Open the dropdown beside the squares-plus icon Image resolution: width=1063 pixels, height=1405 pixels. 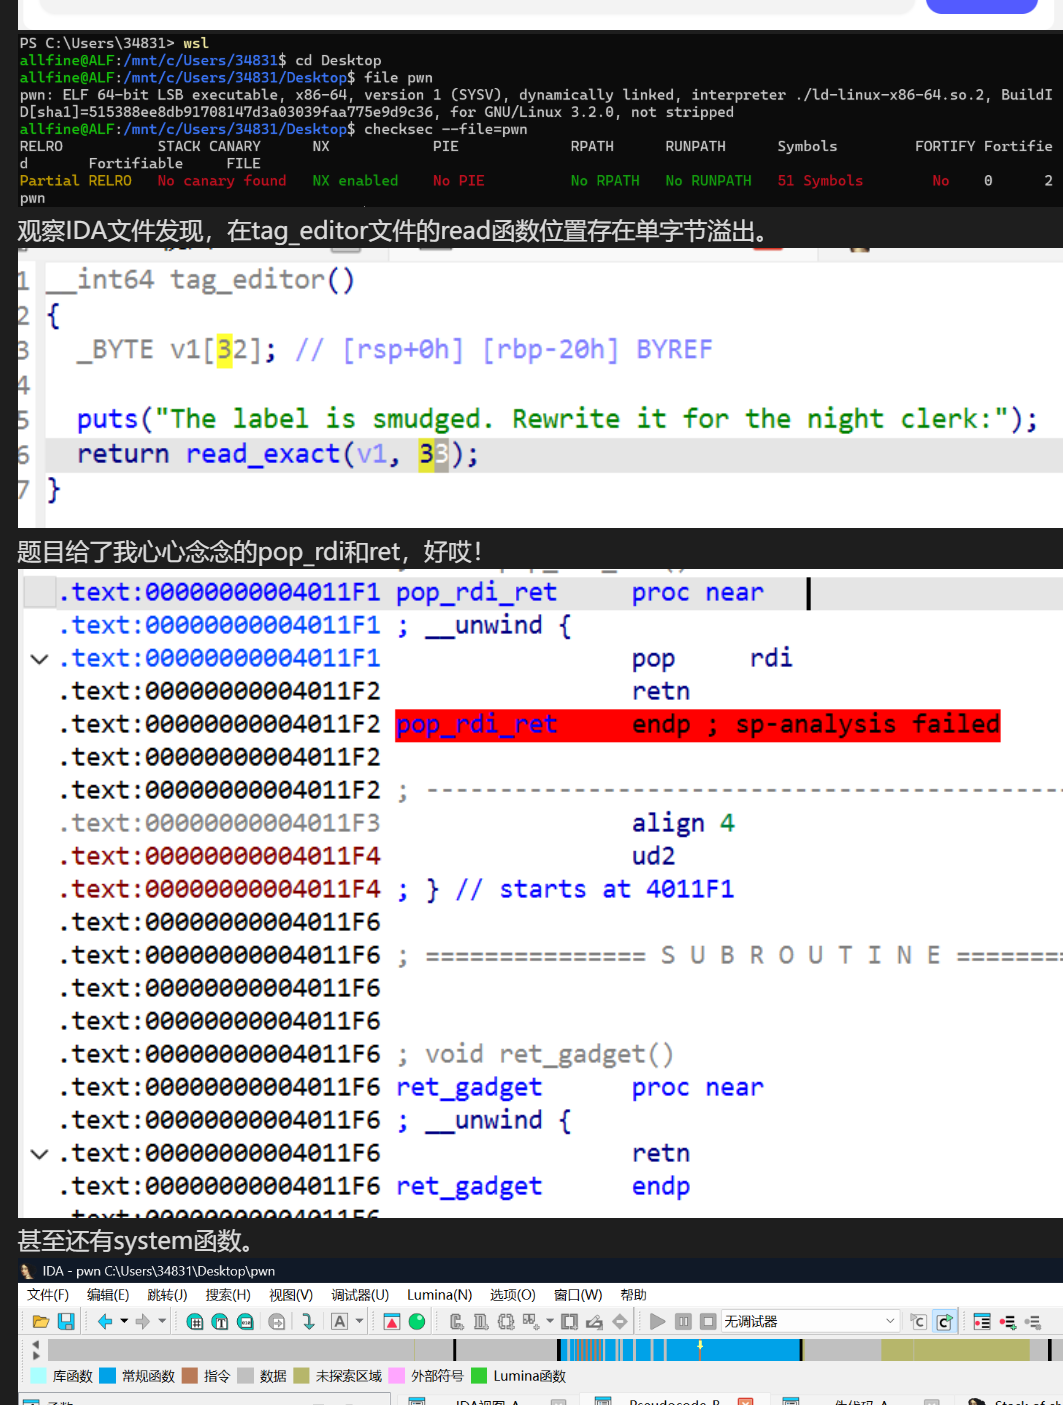[550, 1322]
